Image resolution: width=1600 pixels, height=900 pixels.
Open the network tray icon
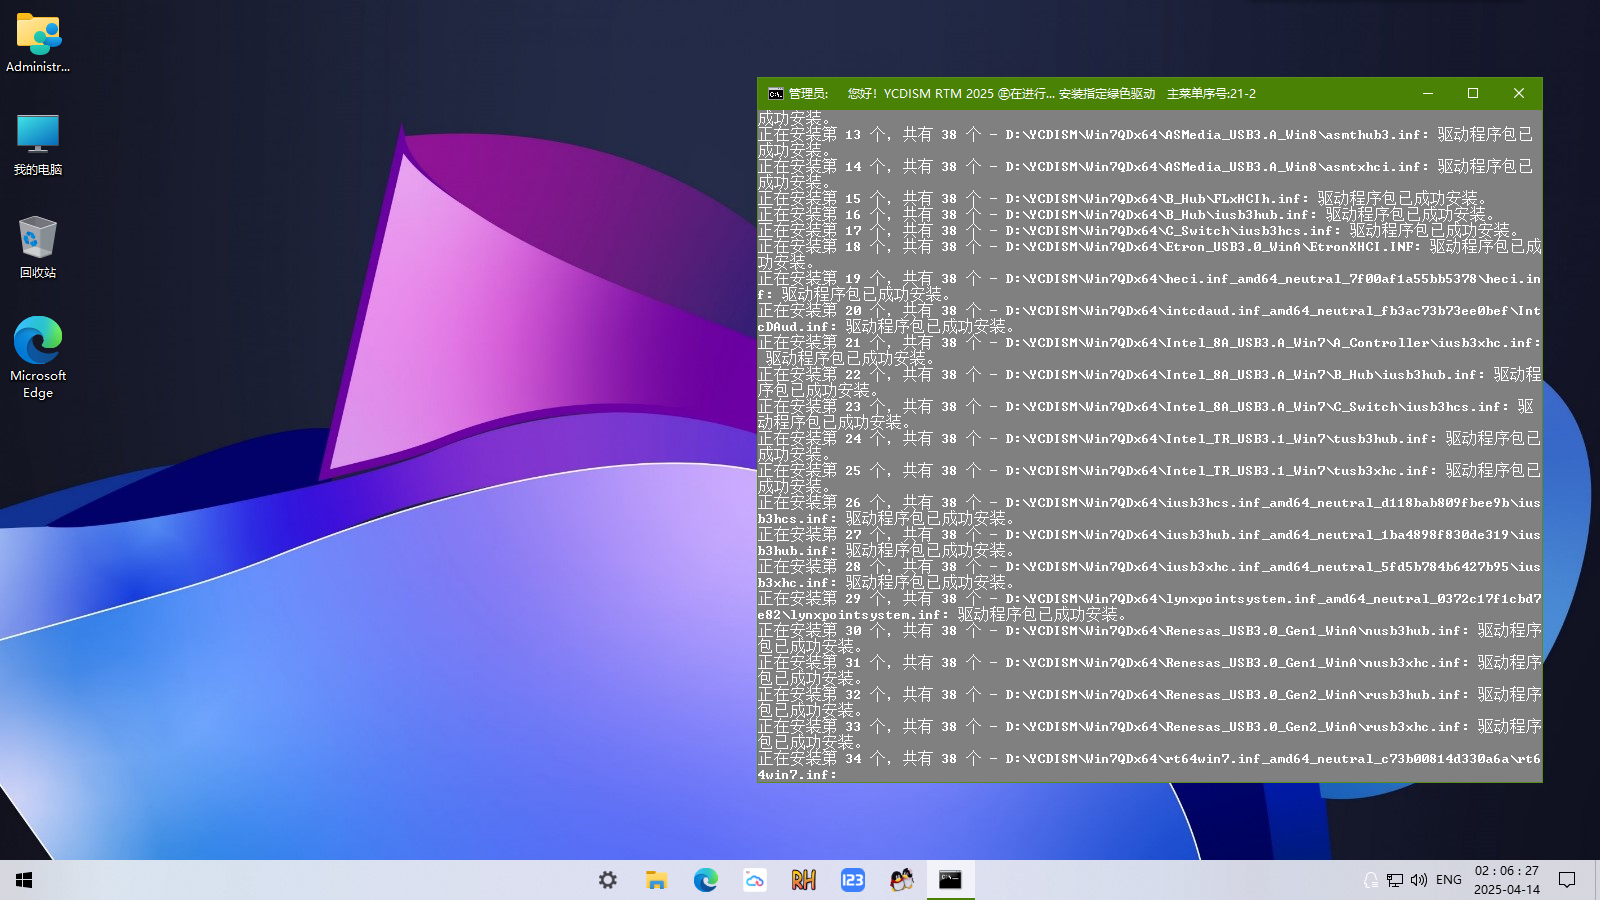tap(1395, 880)
